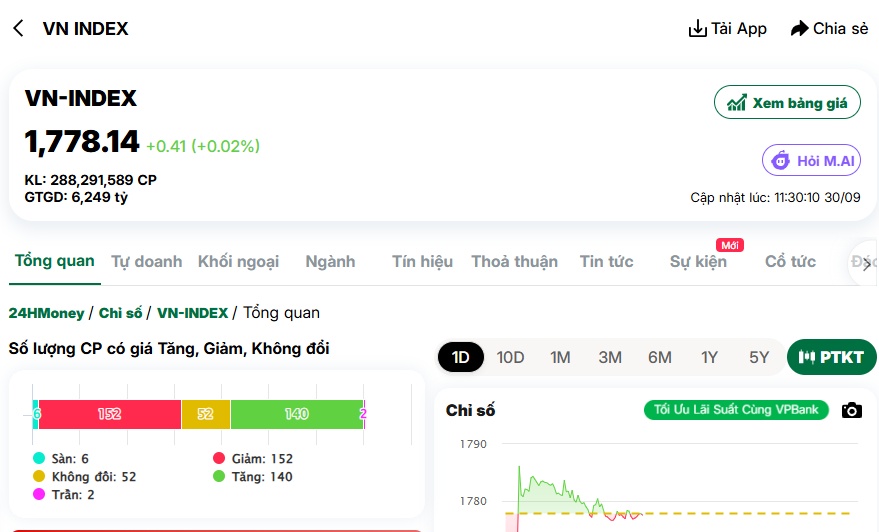The width and height of the screenshot is (879, 532).
Task: Toggle the Không đổi: 52 legend dot
Action: coord(39,476)
